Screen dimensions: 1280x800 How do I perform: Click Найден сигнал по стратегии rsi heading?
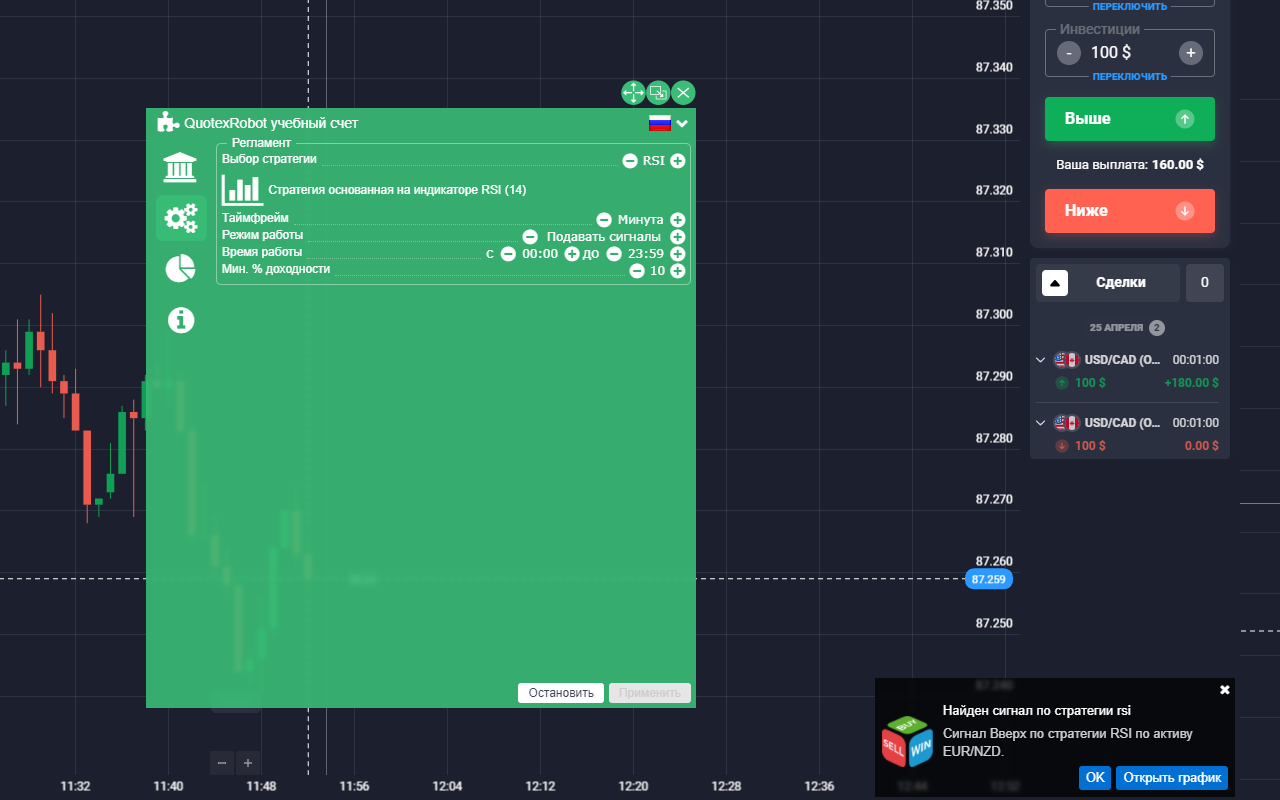pos(1037,711)
